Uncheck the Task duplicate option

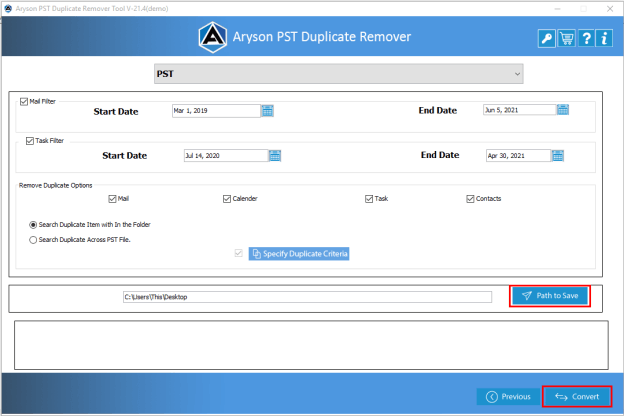click(x=369, y=199)
